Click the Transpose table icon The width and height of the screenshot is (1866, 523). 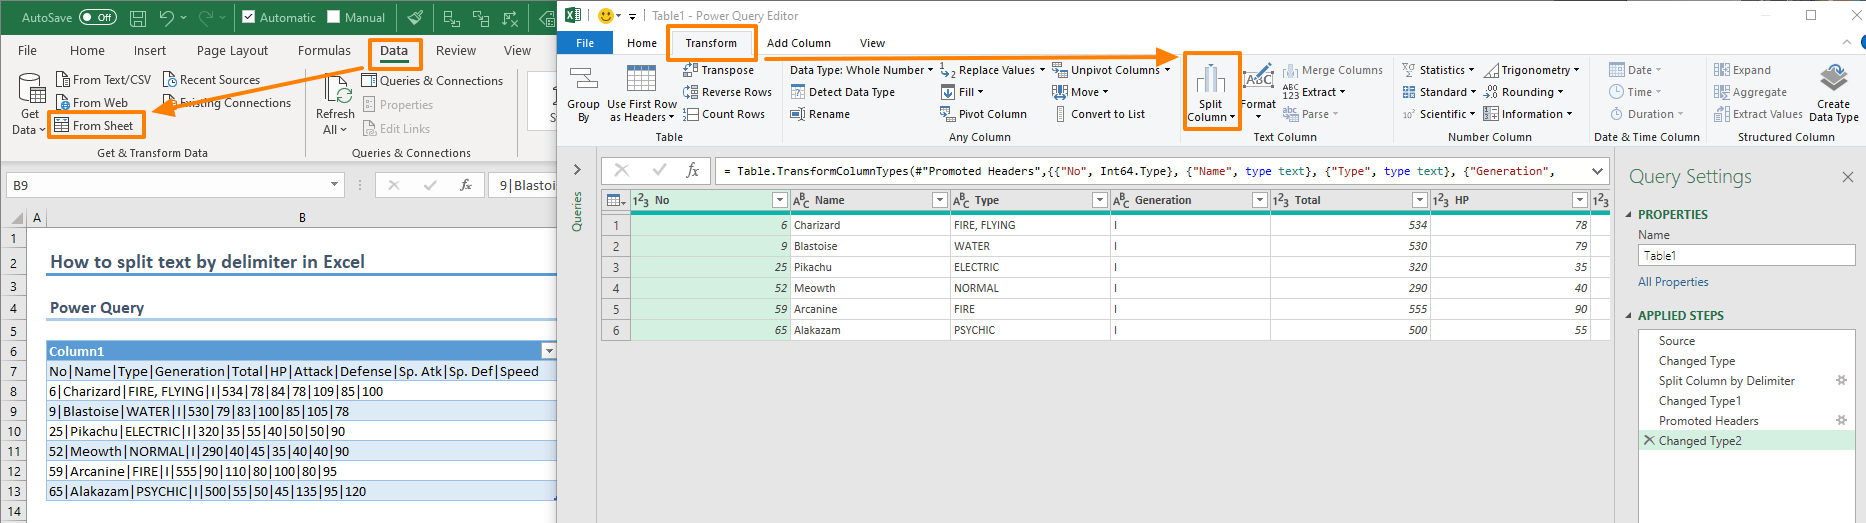click(690, 70)
